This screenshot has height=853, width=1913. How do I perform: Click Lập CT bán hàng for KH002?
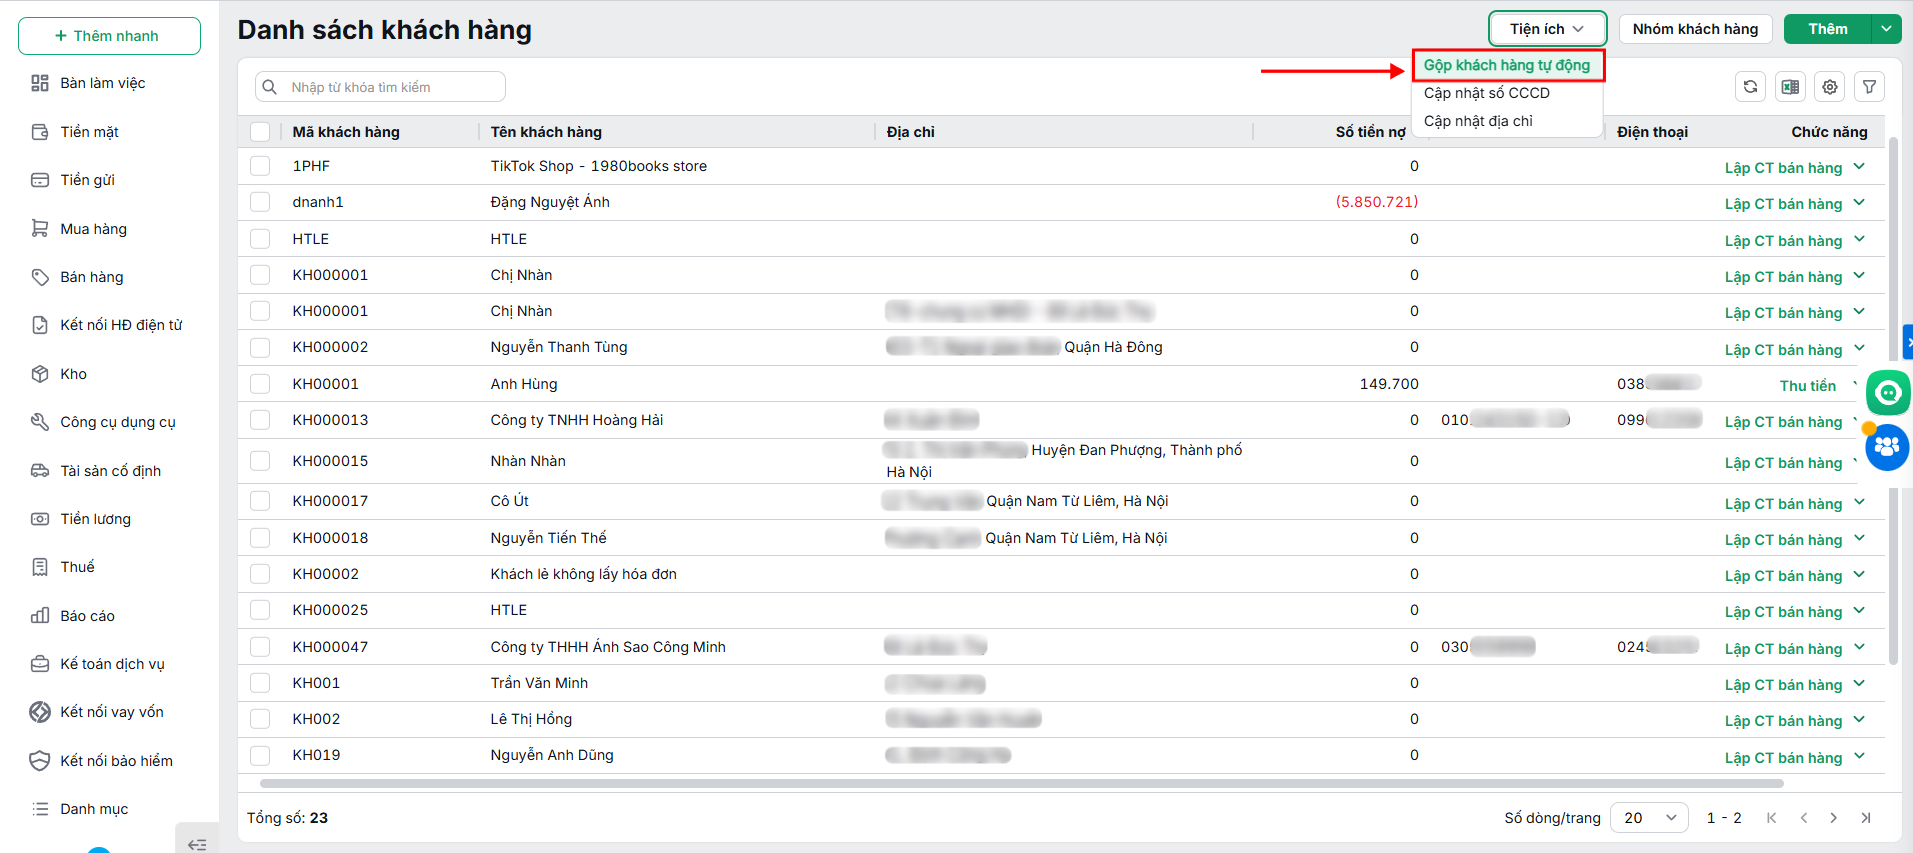click(1783, 721)
